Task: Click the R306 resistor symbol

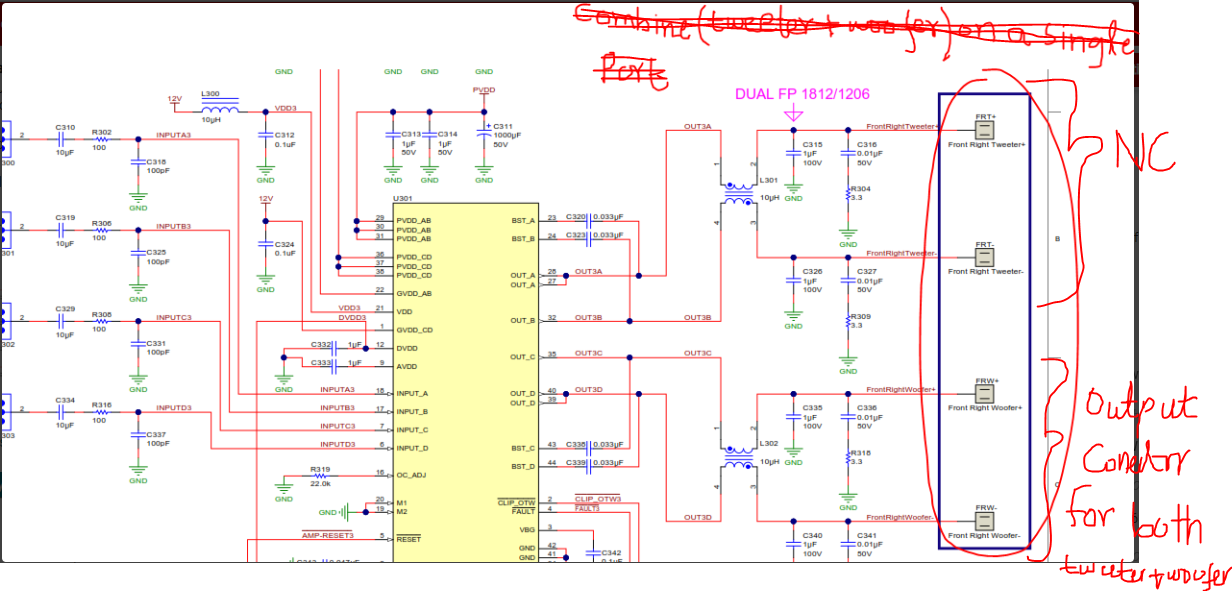Action: point(101,231)
